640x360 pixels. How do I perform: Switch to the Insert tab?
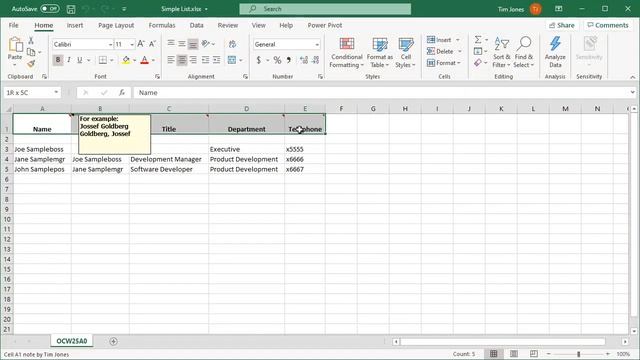point(75,25)
